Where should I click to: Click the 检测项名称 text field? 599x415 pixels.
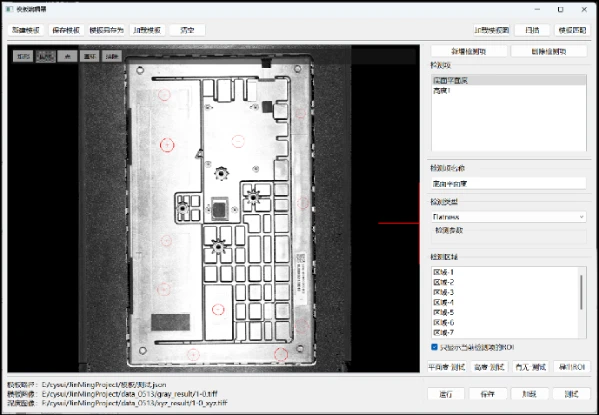pyautogui.click(x=509, y=184)
